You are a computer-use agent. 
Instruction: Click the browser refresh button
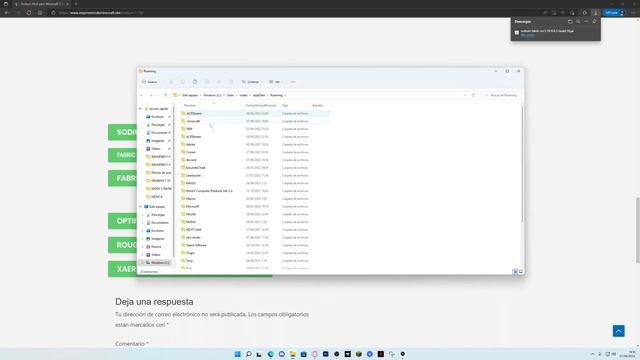click(29, 13)
